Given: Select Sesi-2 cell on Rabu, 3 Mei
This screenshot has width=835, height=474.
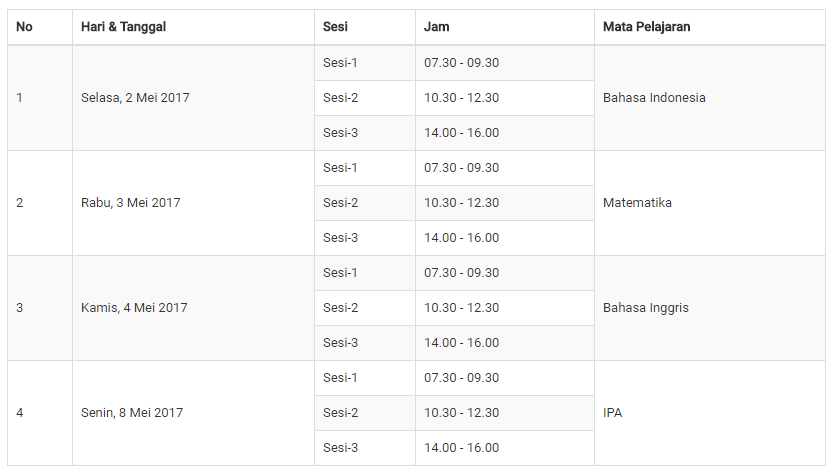Looking at the screenshot, I should (365, 203).
